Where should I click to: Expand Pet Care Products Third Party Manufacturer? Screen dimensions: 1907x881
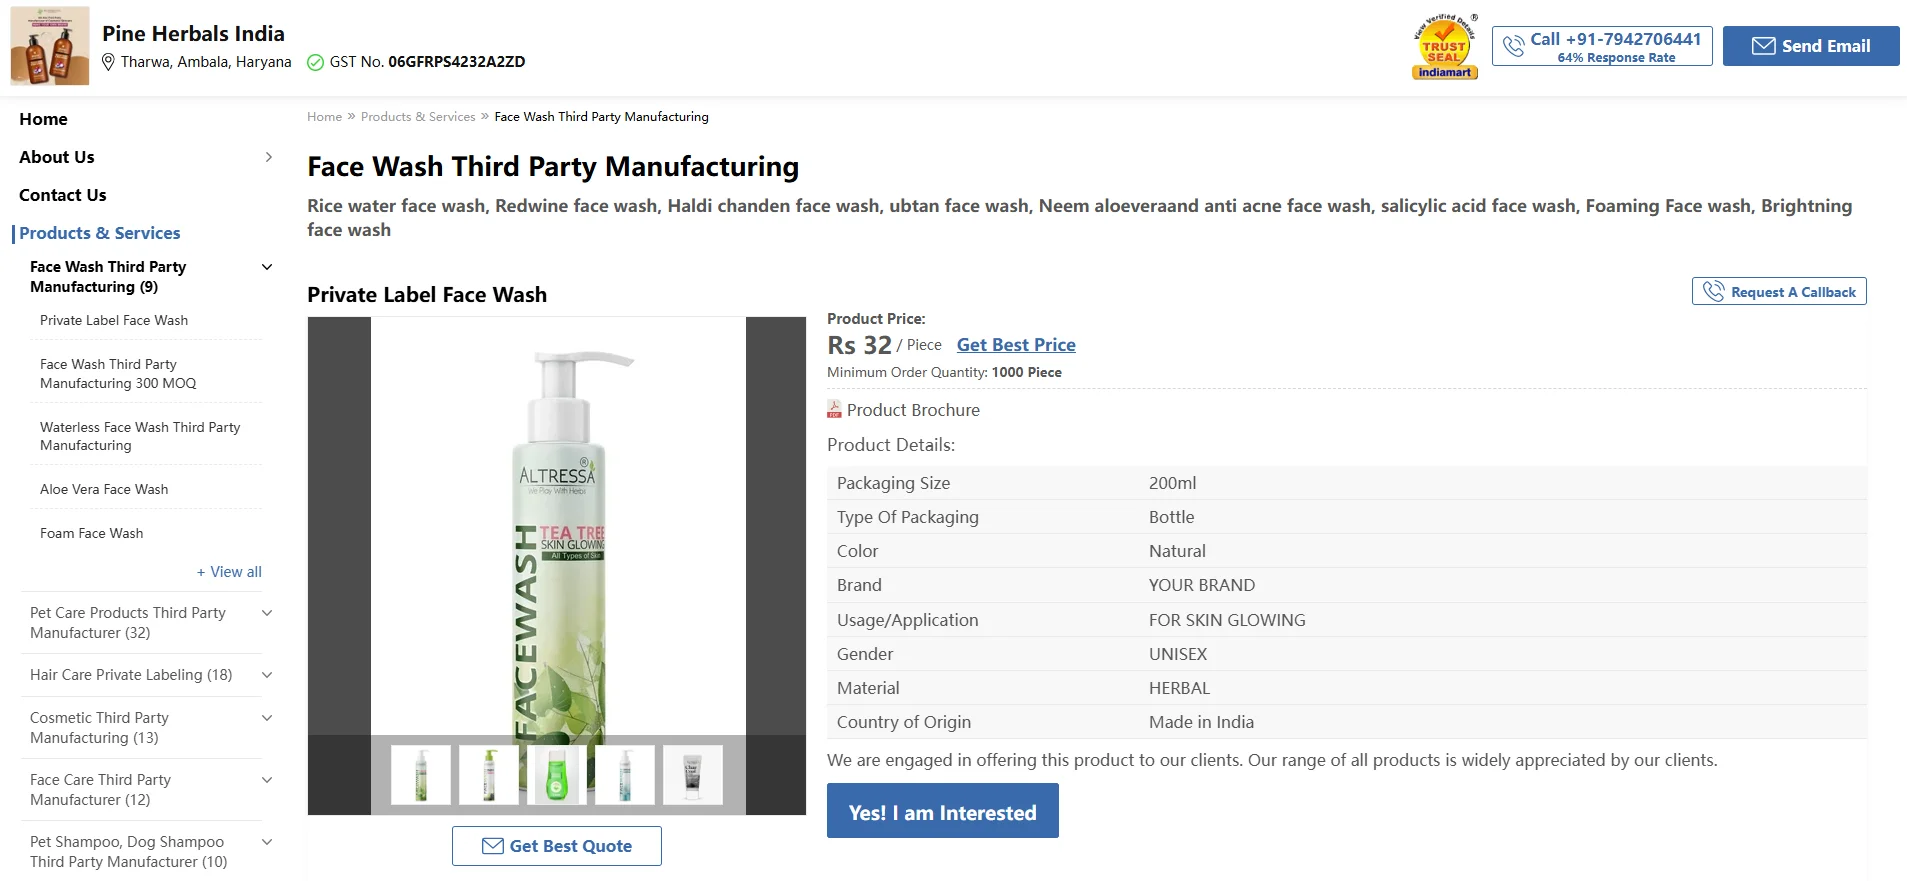pyautogui.click(x=267, y=613)
